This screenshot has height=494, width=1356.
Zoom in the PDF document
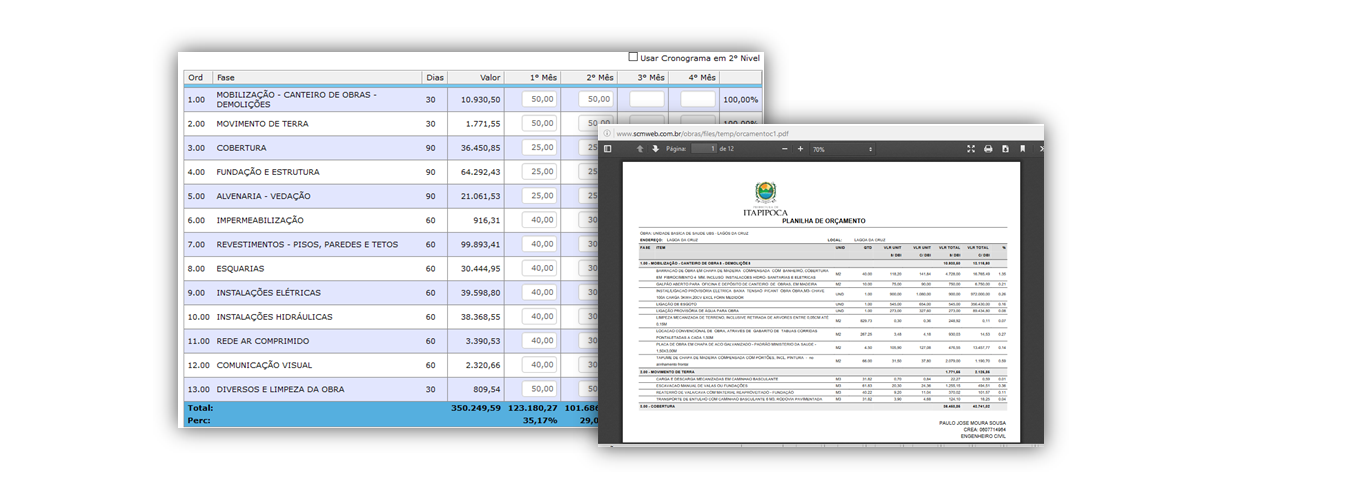(800, 149)
